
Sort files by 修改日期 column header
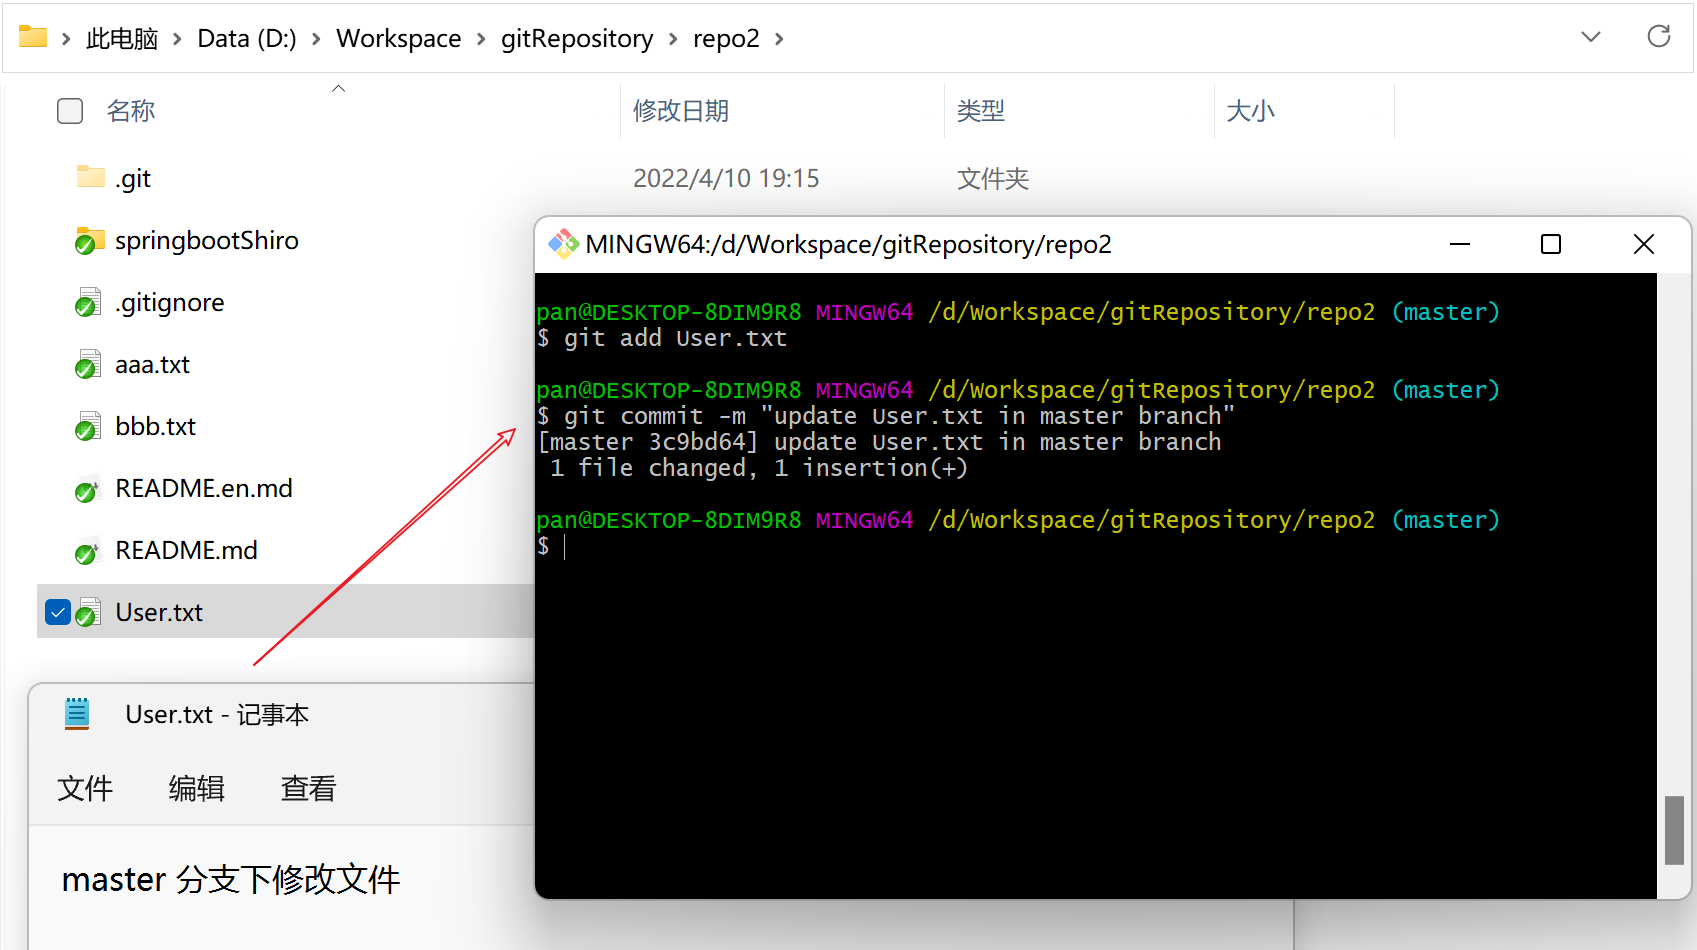pyautogui.click(x=680, y=111)
